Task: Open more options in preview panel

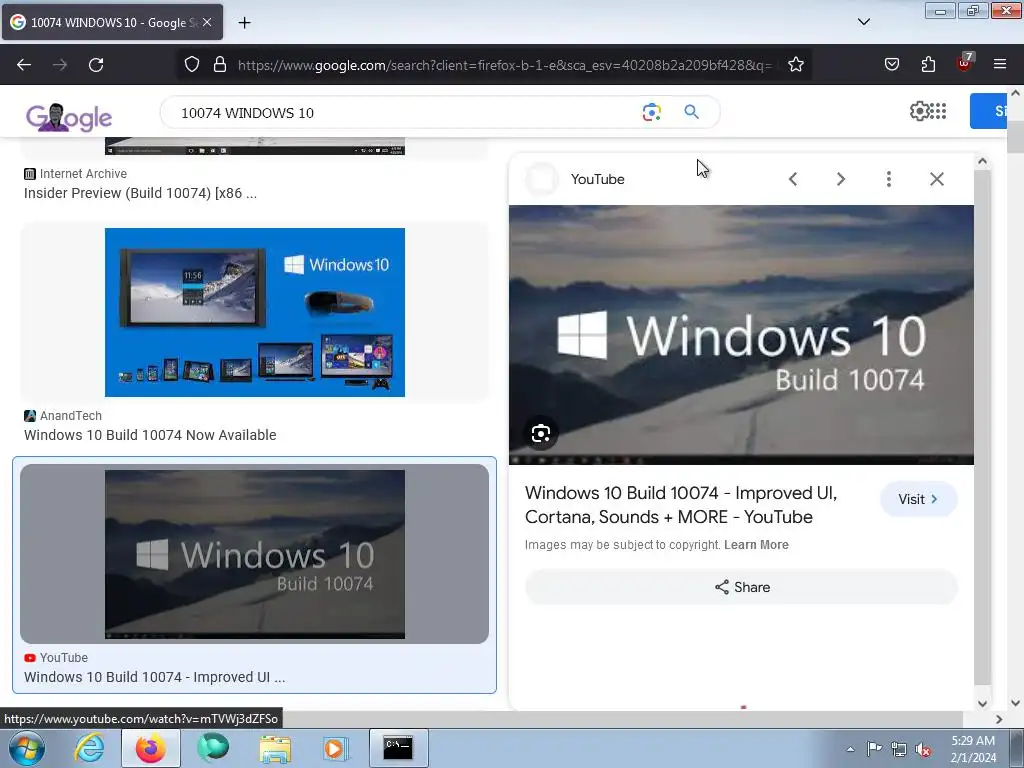Action: point(889,179)
